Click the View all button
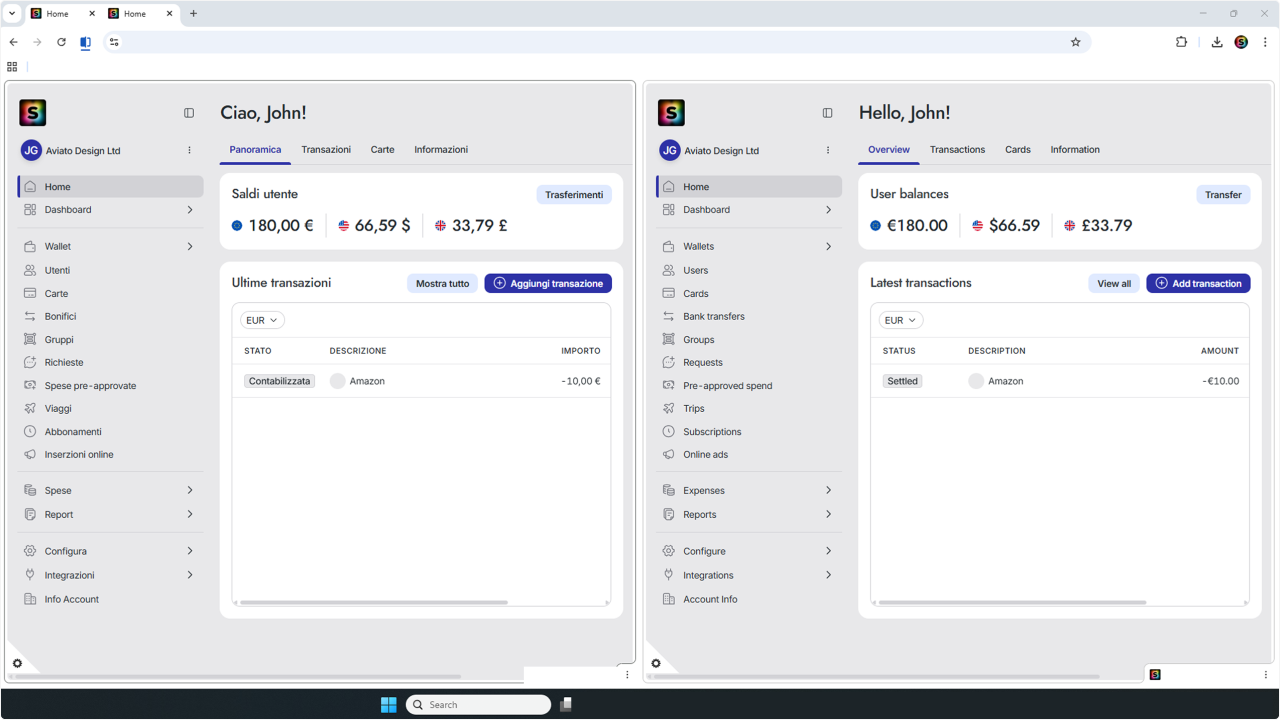 (1114, 283)
